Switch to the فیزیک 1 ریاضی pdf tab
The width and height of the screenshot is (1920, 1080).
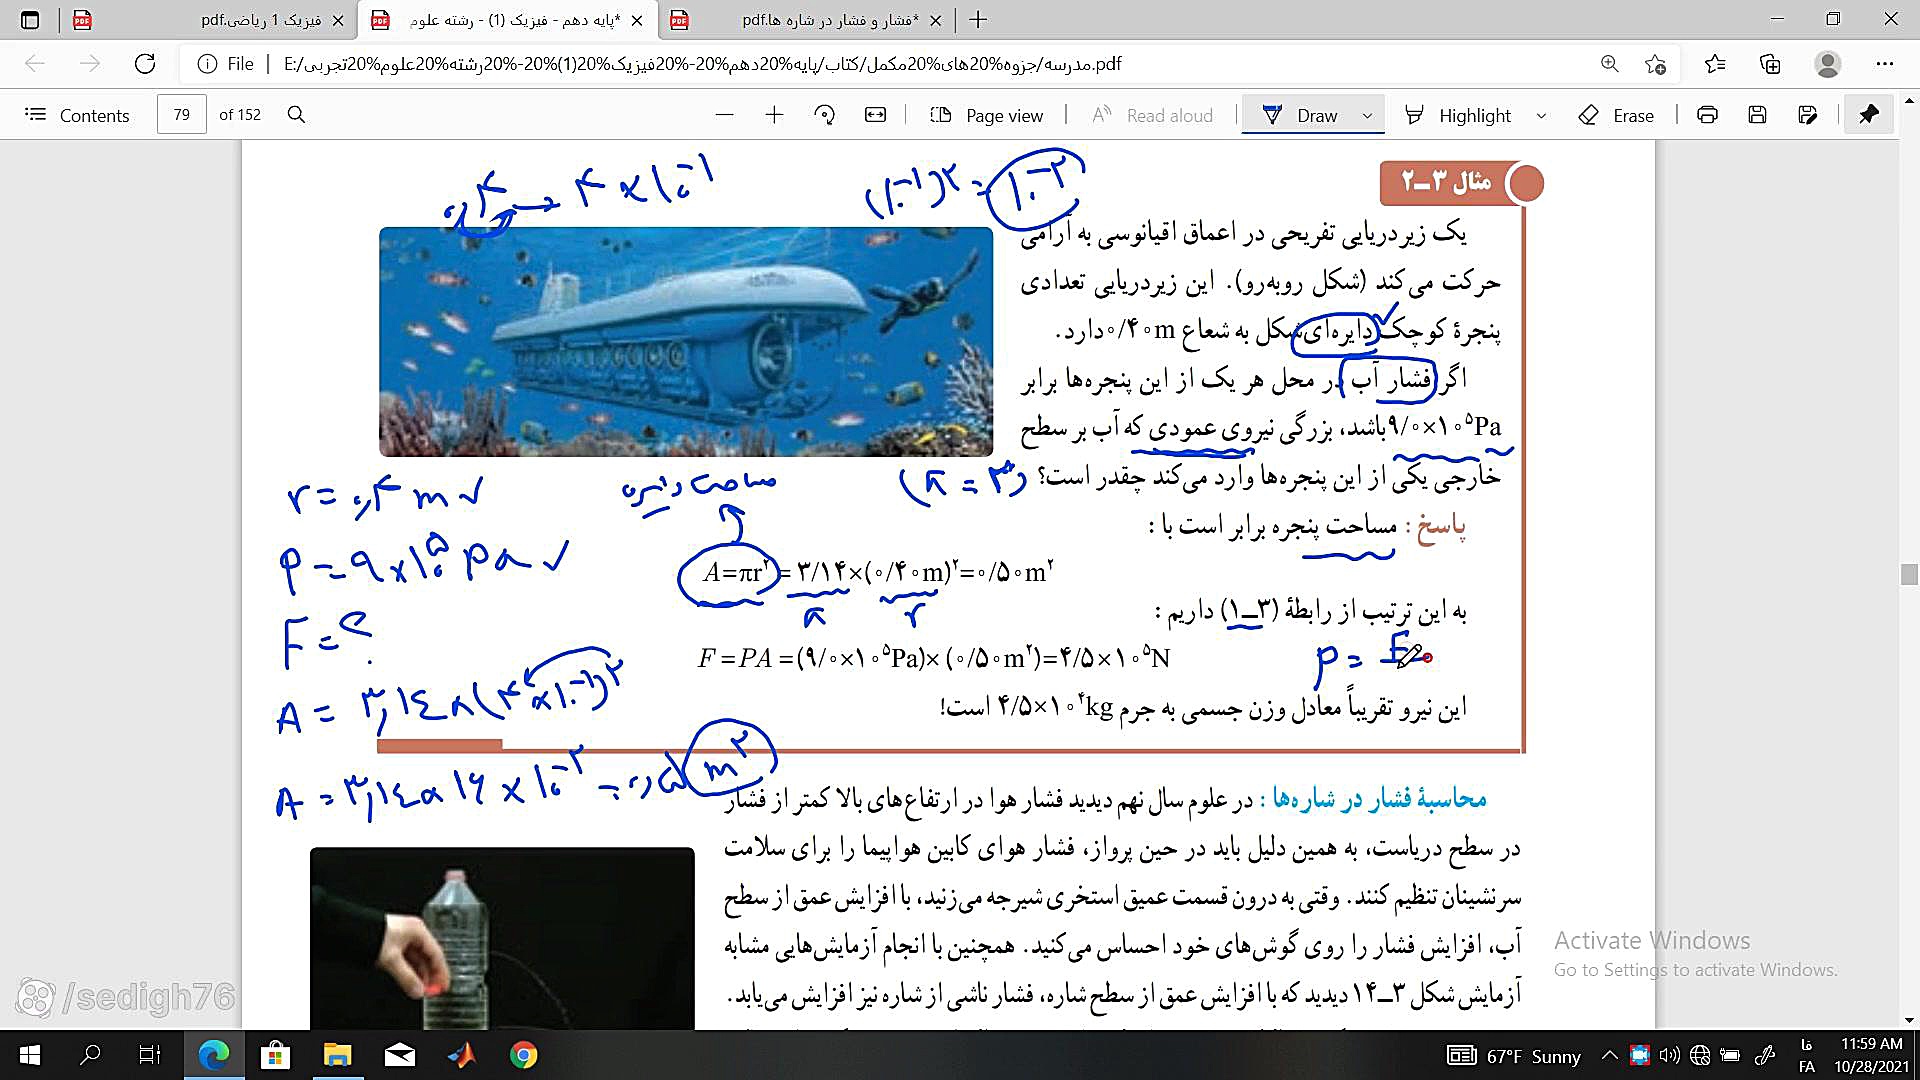260,20
